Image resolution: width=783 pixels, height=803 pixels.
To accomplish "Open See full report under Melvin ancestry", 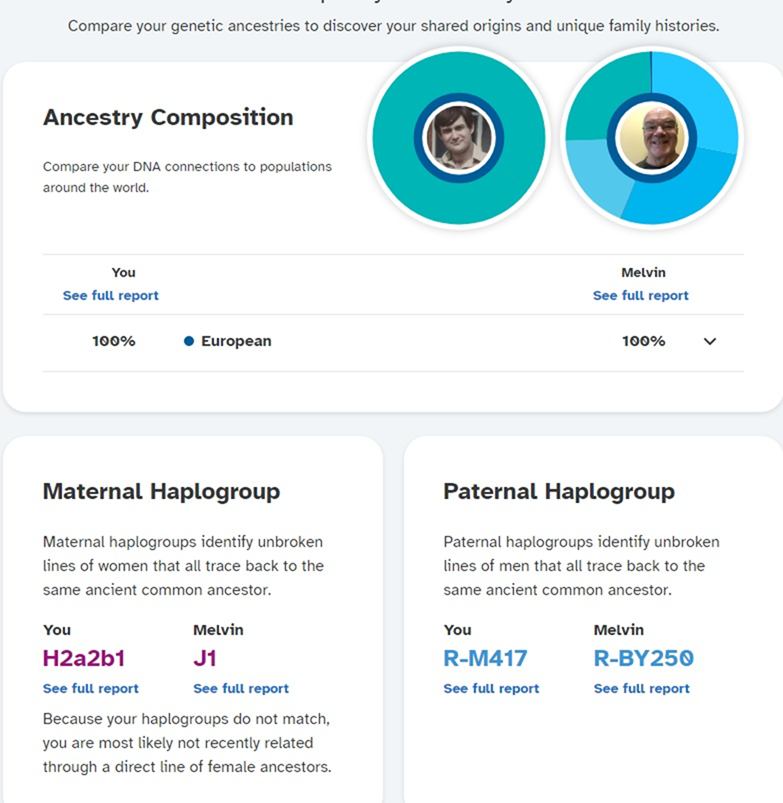I will 641,295.
